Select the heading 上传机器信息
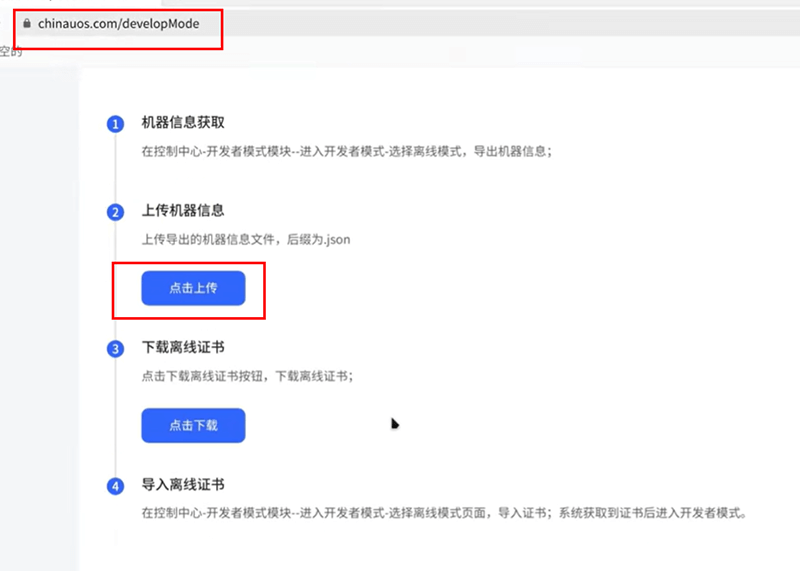Viewport: 800px width, 571px height. click(x=183, y=210)
